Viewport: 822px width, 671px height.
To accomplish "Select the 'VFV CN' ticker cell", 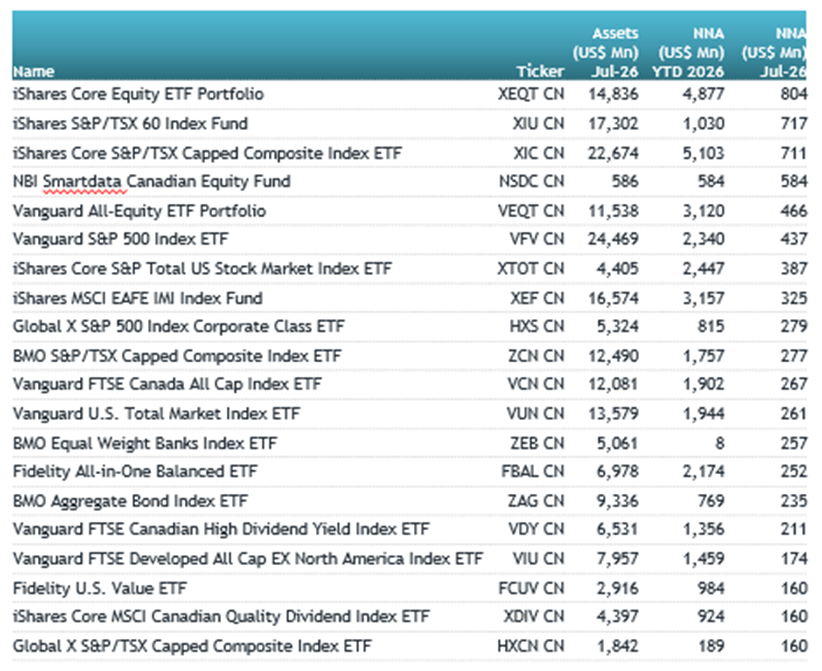I will [537, 239].
